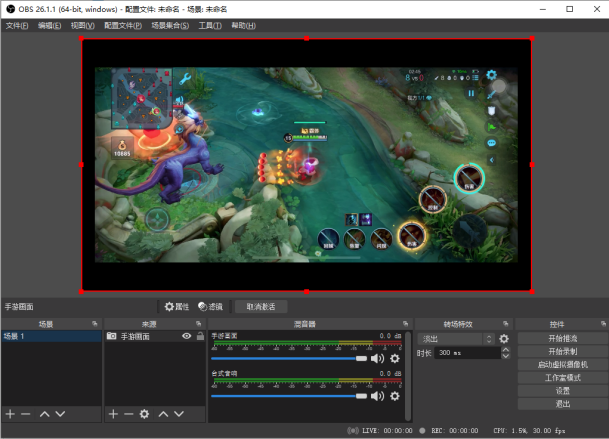Open 设置 settings button
Image resolution: width=609 pixels, height=439 pixels.
click(563, 391)
